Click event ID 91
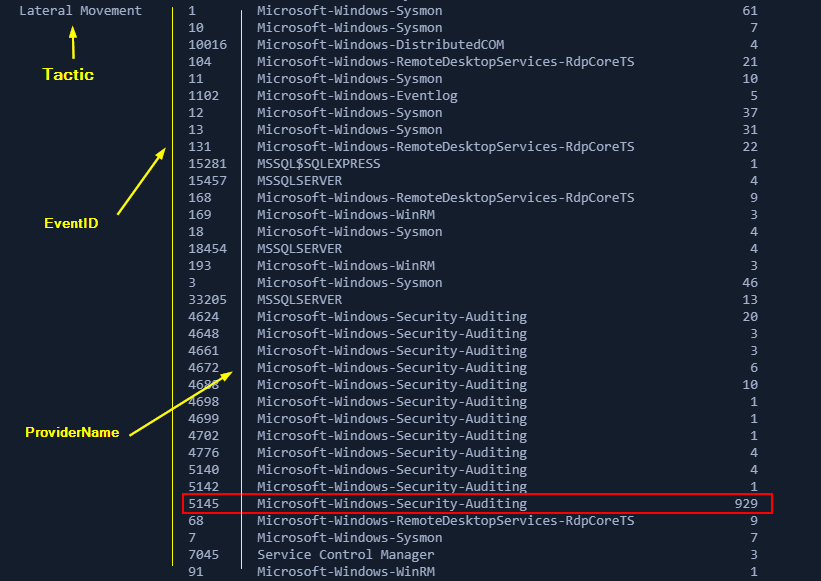The width and height of the screenshot is (821, 581). coord(196,572)
